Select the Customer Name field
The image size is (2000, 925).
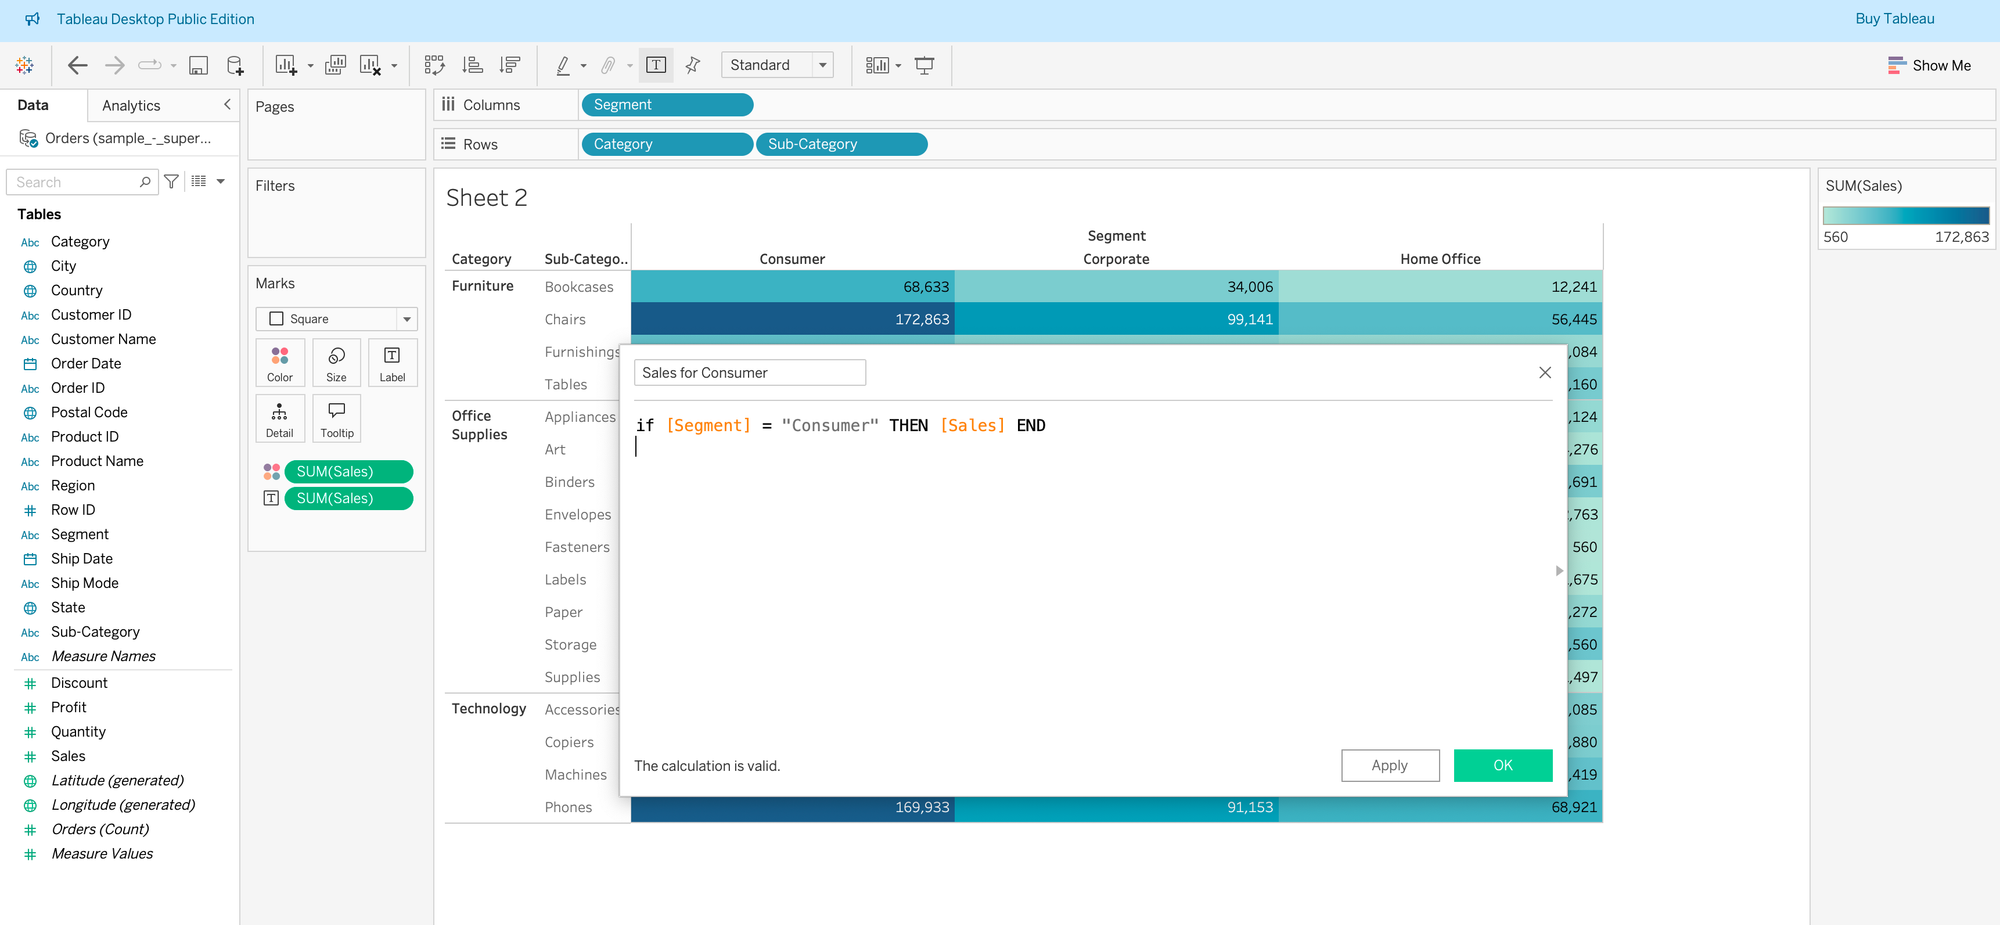tap(104, 339)
